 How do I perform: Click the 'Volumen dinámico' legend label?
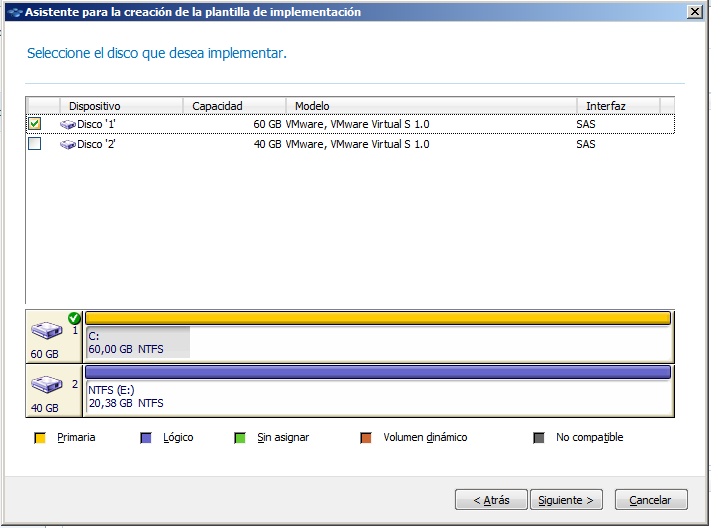click(425, 437)
